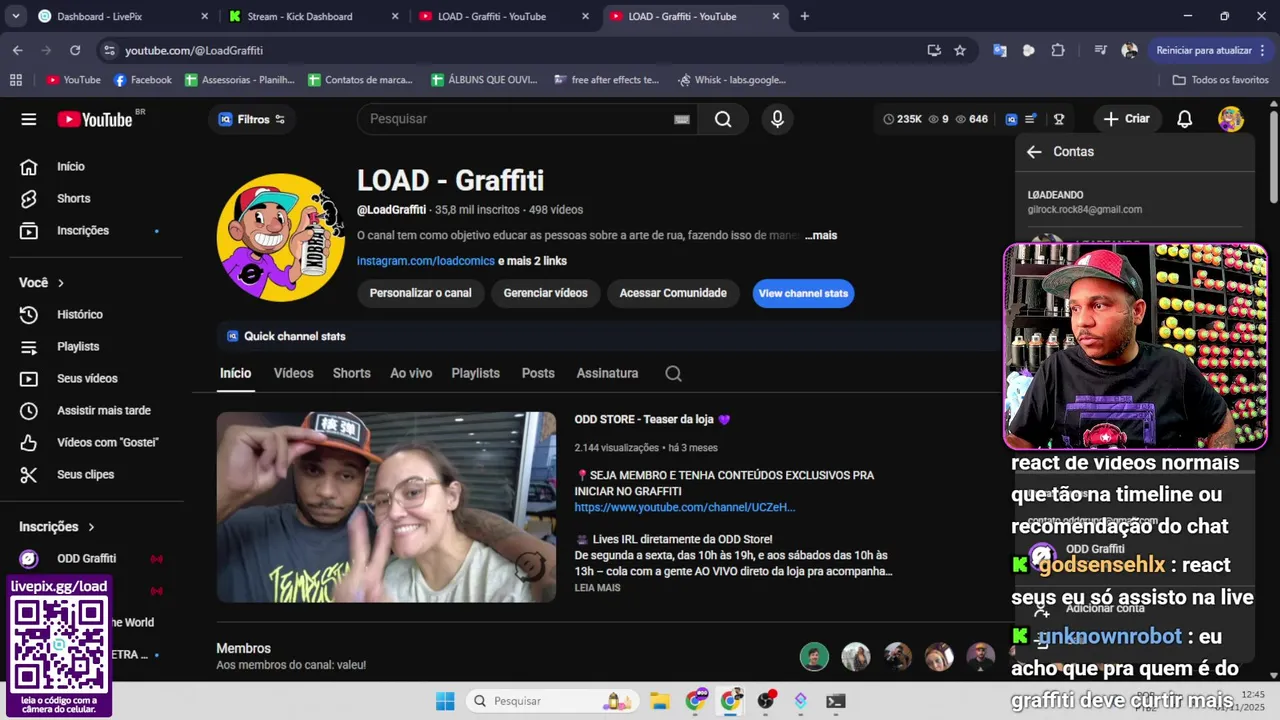This screenshot has width=1280, height=720.
Task: Open the notifications bell
Action: [x=1185, y=119]
